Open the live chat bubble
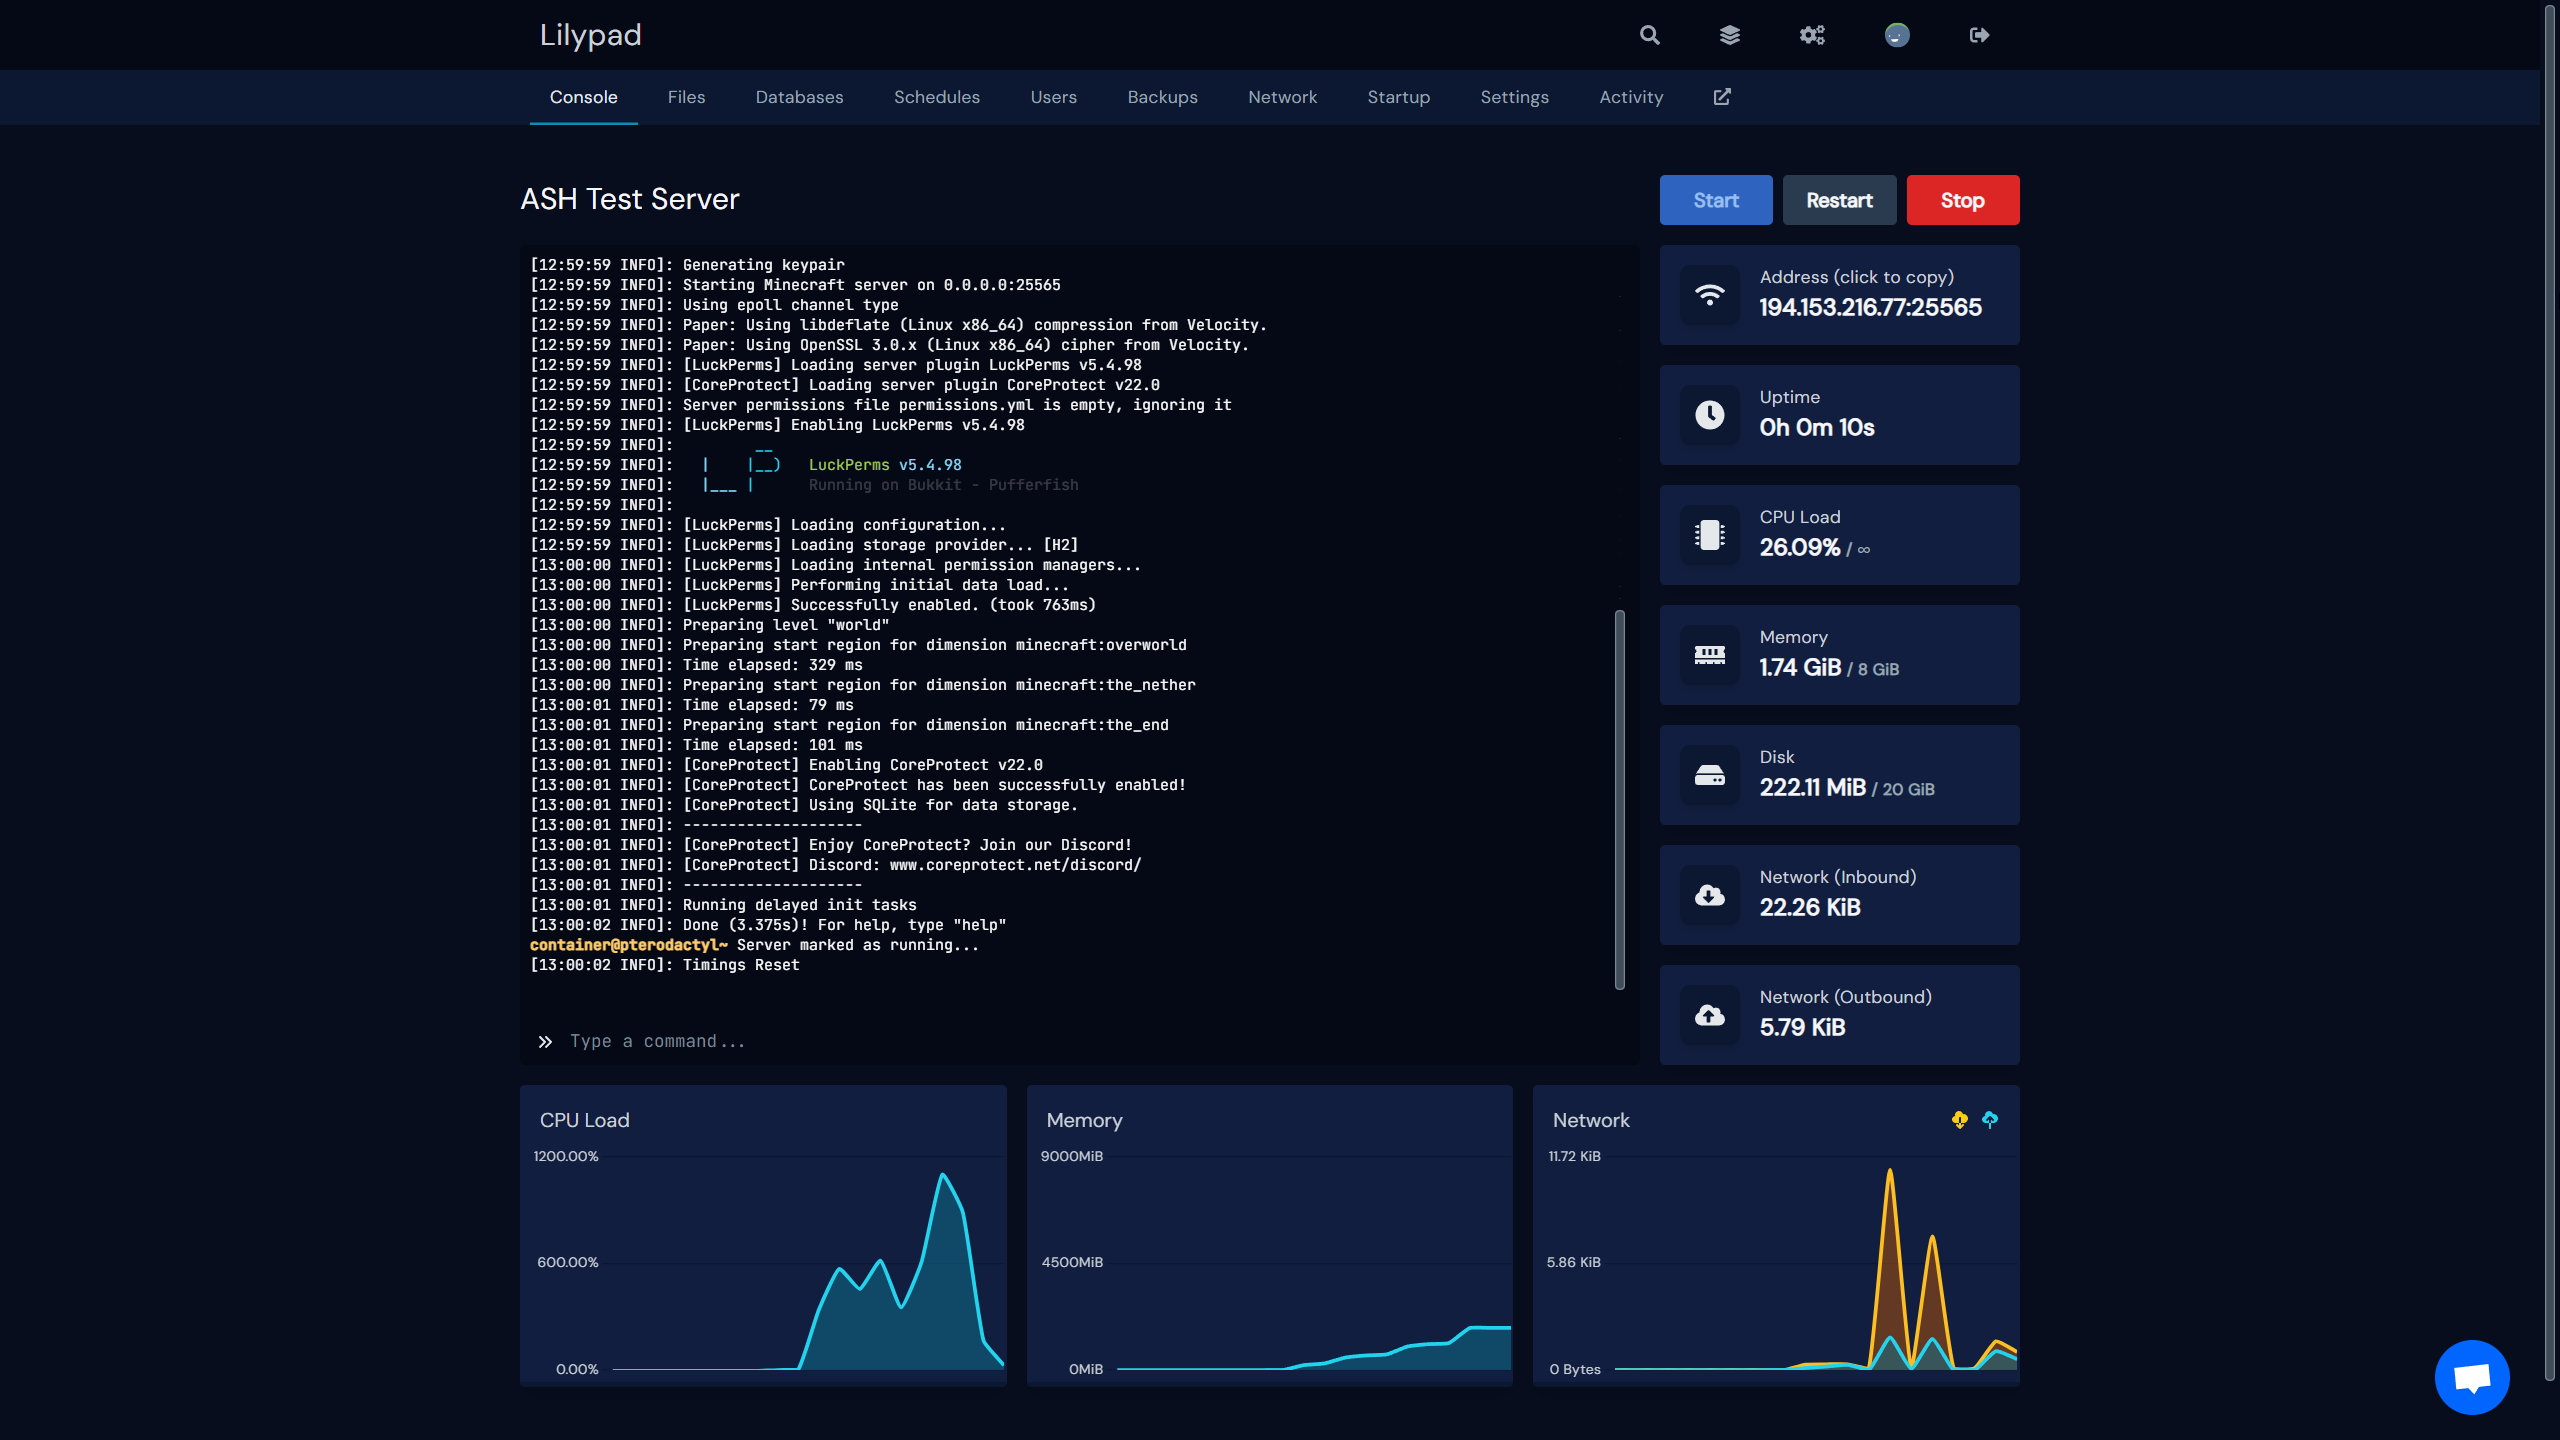 click(x=2472, y=1377)
